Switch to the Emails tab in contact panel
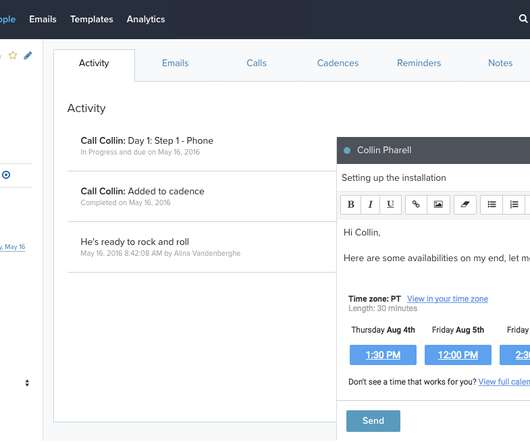This screenshot has width=530, height=442. click(175, 63)
